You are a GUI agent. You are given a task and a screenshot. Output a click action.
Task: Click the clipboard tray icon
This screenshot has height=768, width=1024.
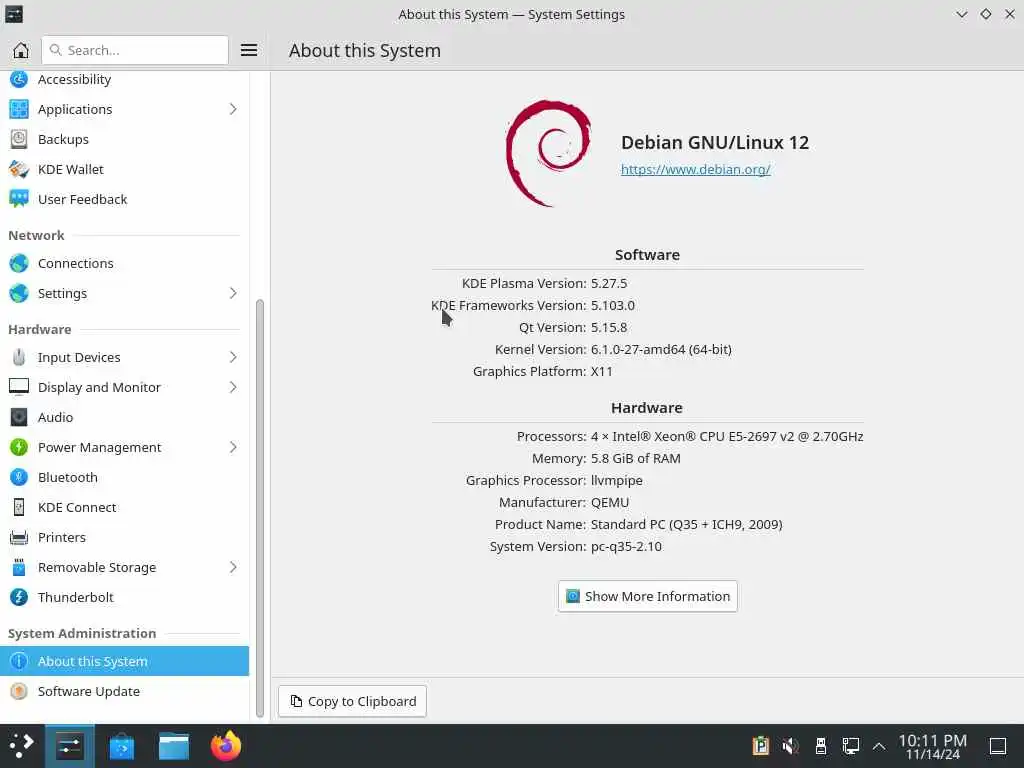pyautogui.click(x=761, y=746)
